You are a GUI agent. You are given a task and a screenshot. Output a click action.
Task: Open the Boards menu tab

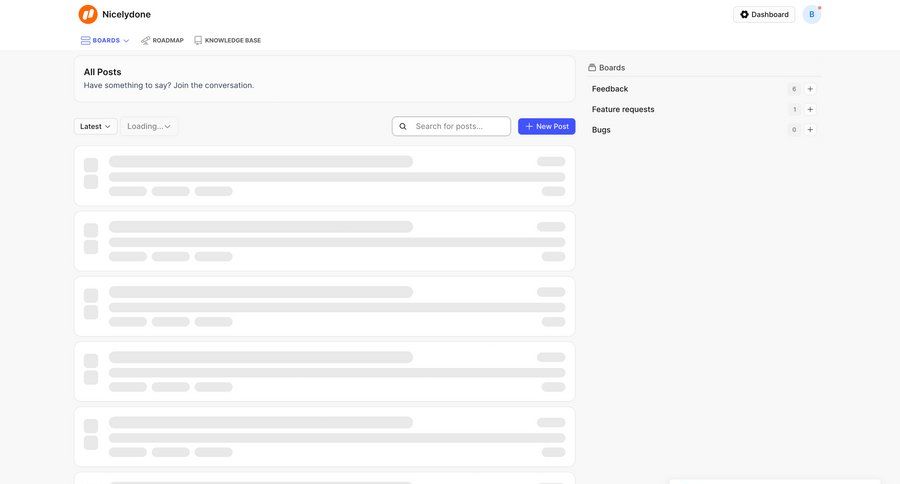tap(105, 41)
